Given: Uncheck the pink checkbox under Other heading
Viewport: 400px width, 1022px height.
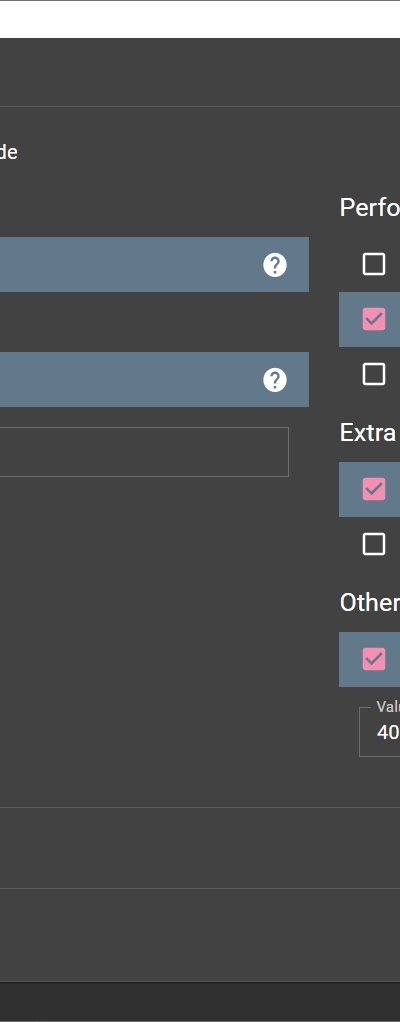Looking at the screenshot, I should pos(373,659).
